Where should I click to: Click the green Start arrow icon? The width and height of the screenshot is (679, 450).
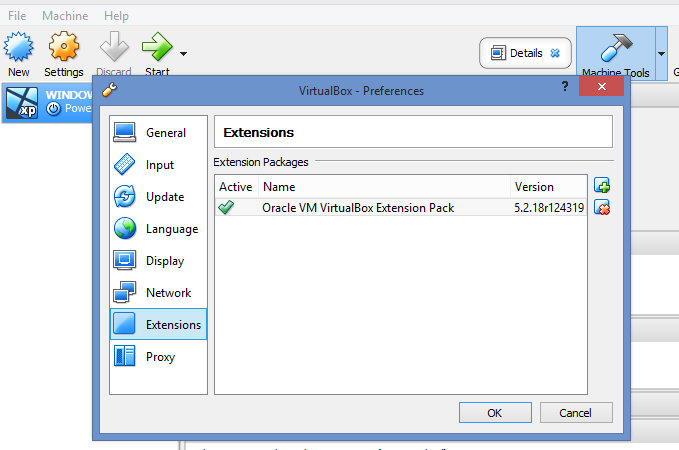point(157,46)
